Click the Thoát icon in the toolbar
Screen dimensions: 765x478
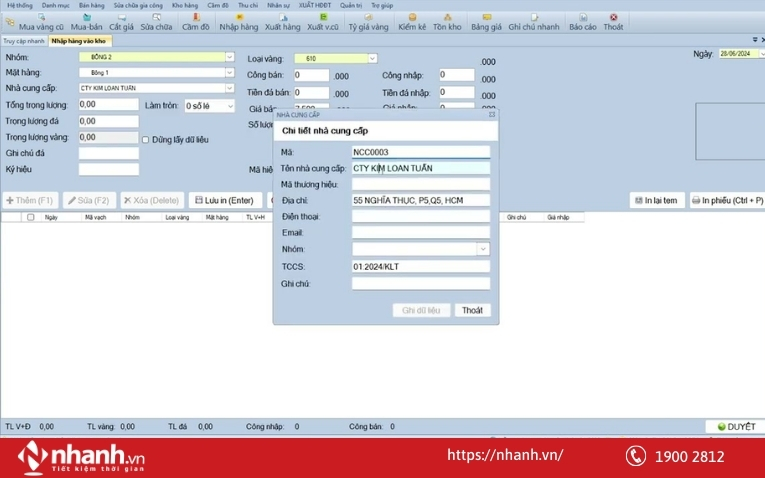coord(613,22)
